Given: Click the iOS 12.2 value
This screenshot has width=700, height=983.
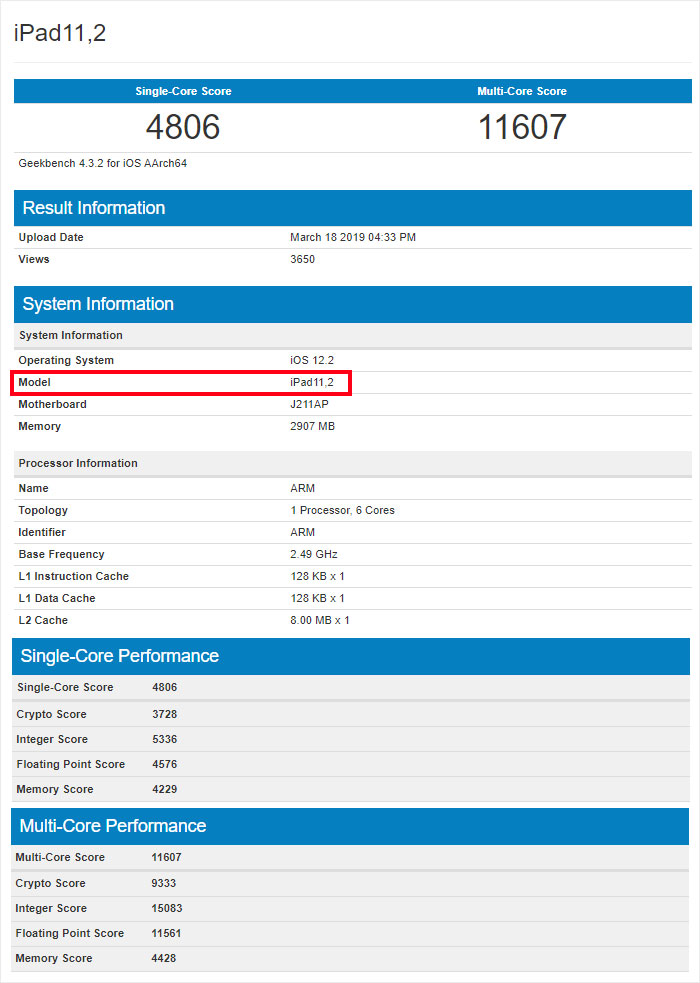Looking at the screenshot, I should tap(311, 360).
